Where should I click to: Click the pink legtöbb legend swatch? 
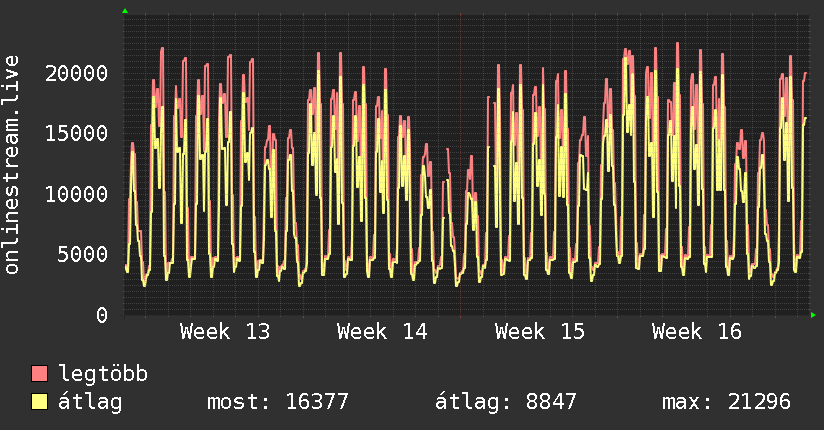coord(39,374)
